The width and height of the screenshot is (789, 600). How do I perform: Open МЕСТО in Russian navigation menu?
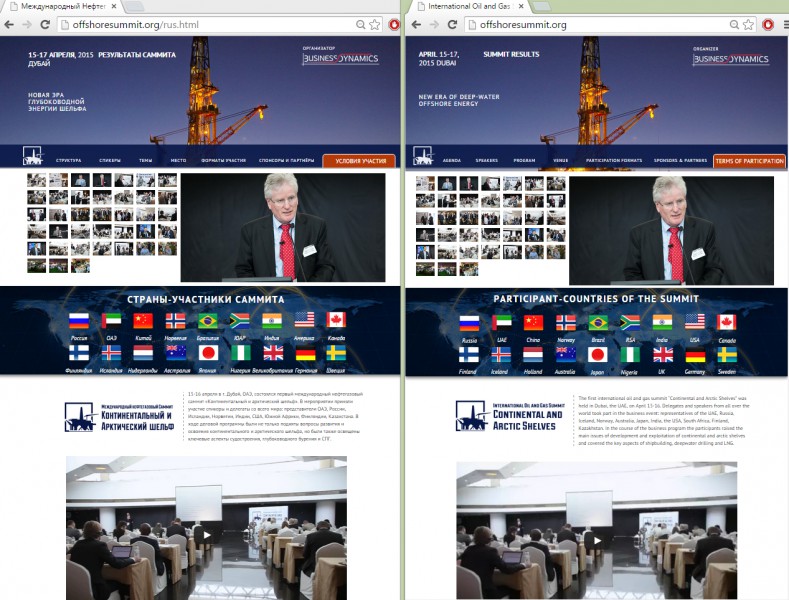click(178, 161)
